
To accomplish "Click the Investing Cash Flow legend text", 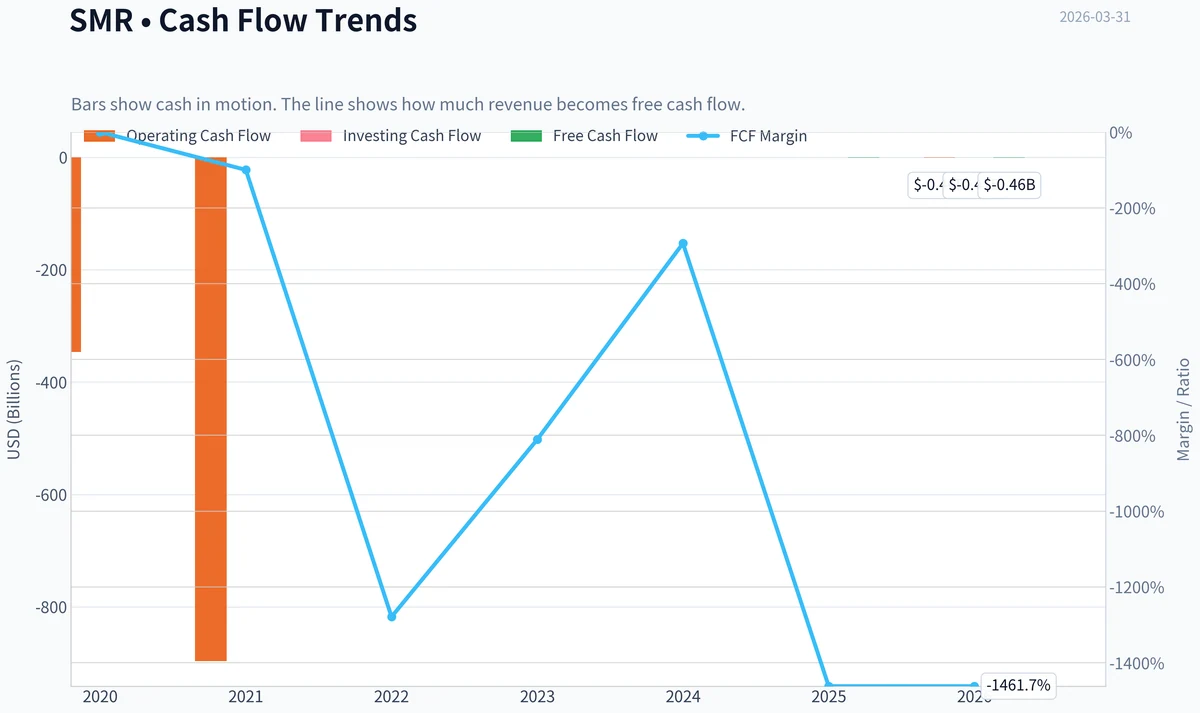I will coord(412,136).
